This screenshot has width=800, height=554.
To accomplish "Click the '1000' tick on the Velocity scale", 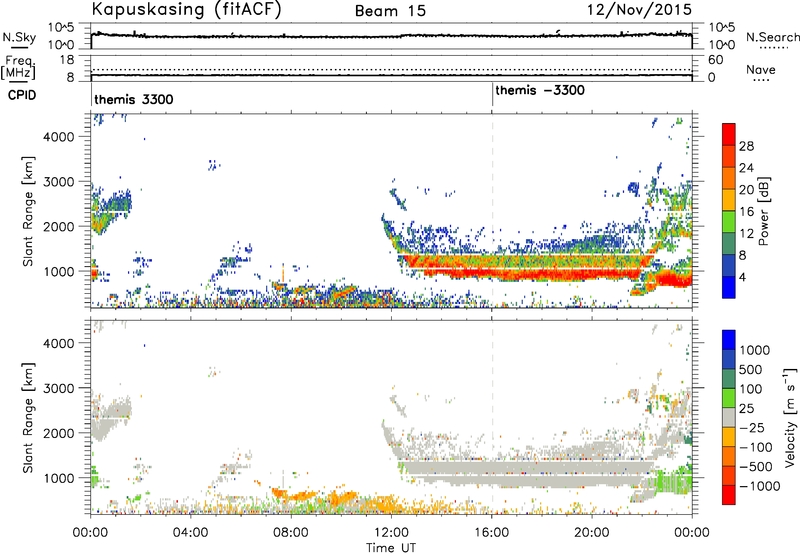I will click(754, 350).
